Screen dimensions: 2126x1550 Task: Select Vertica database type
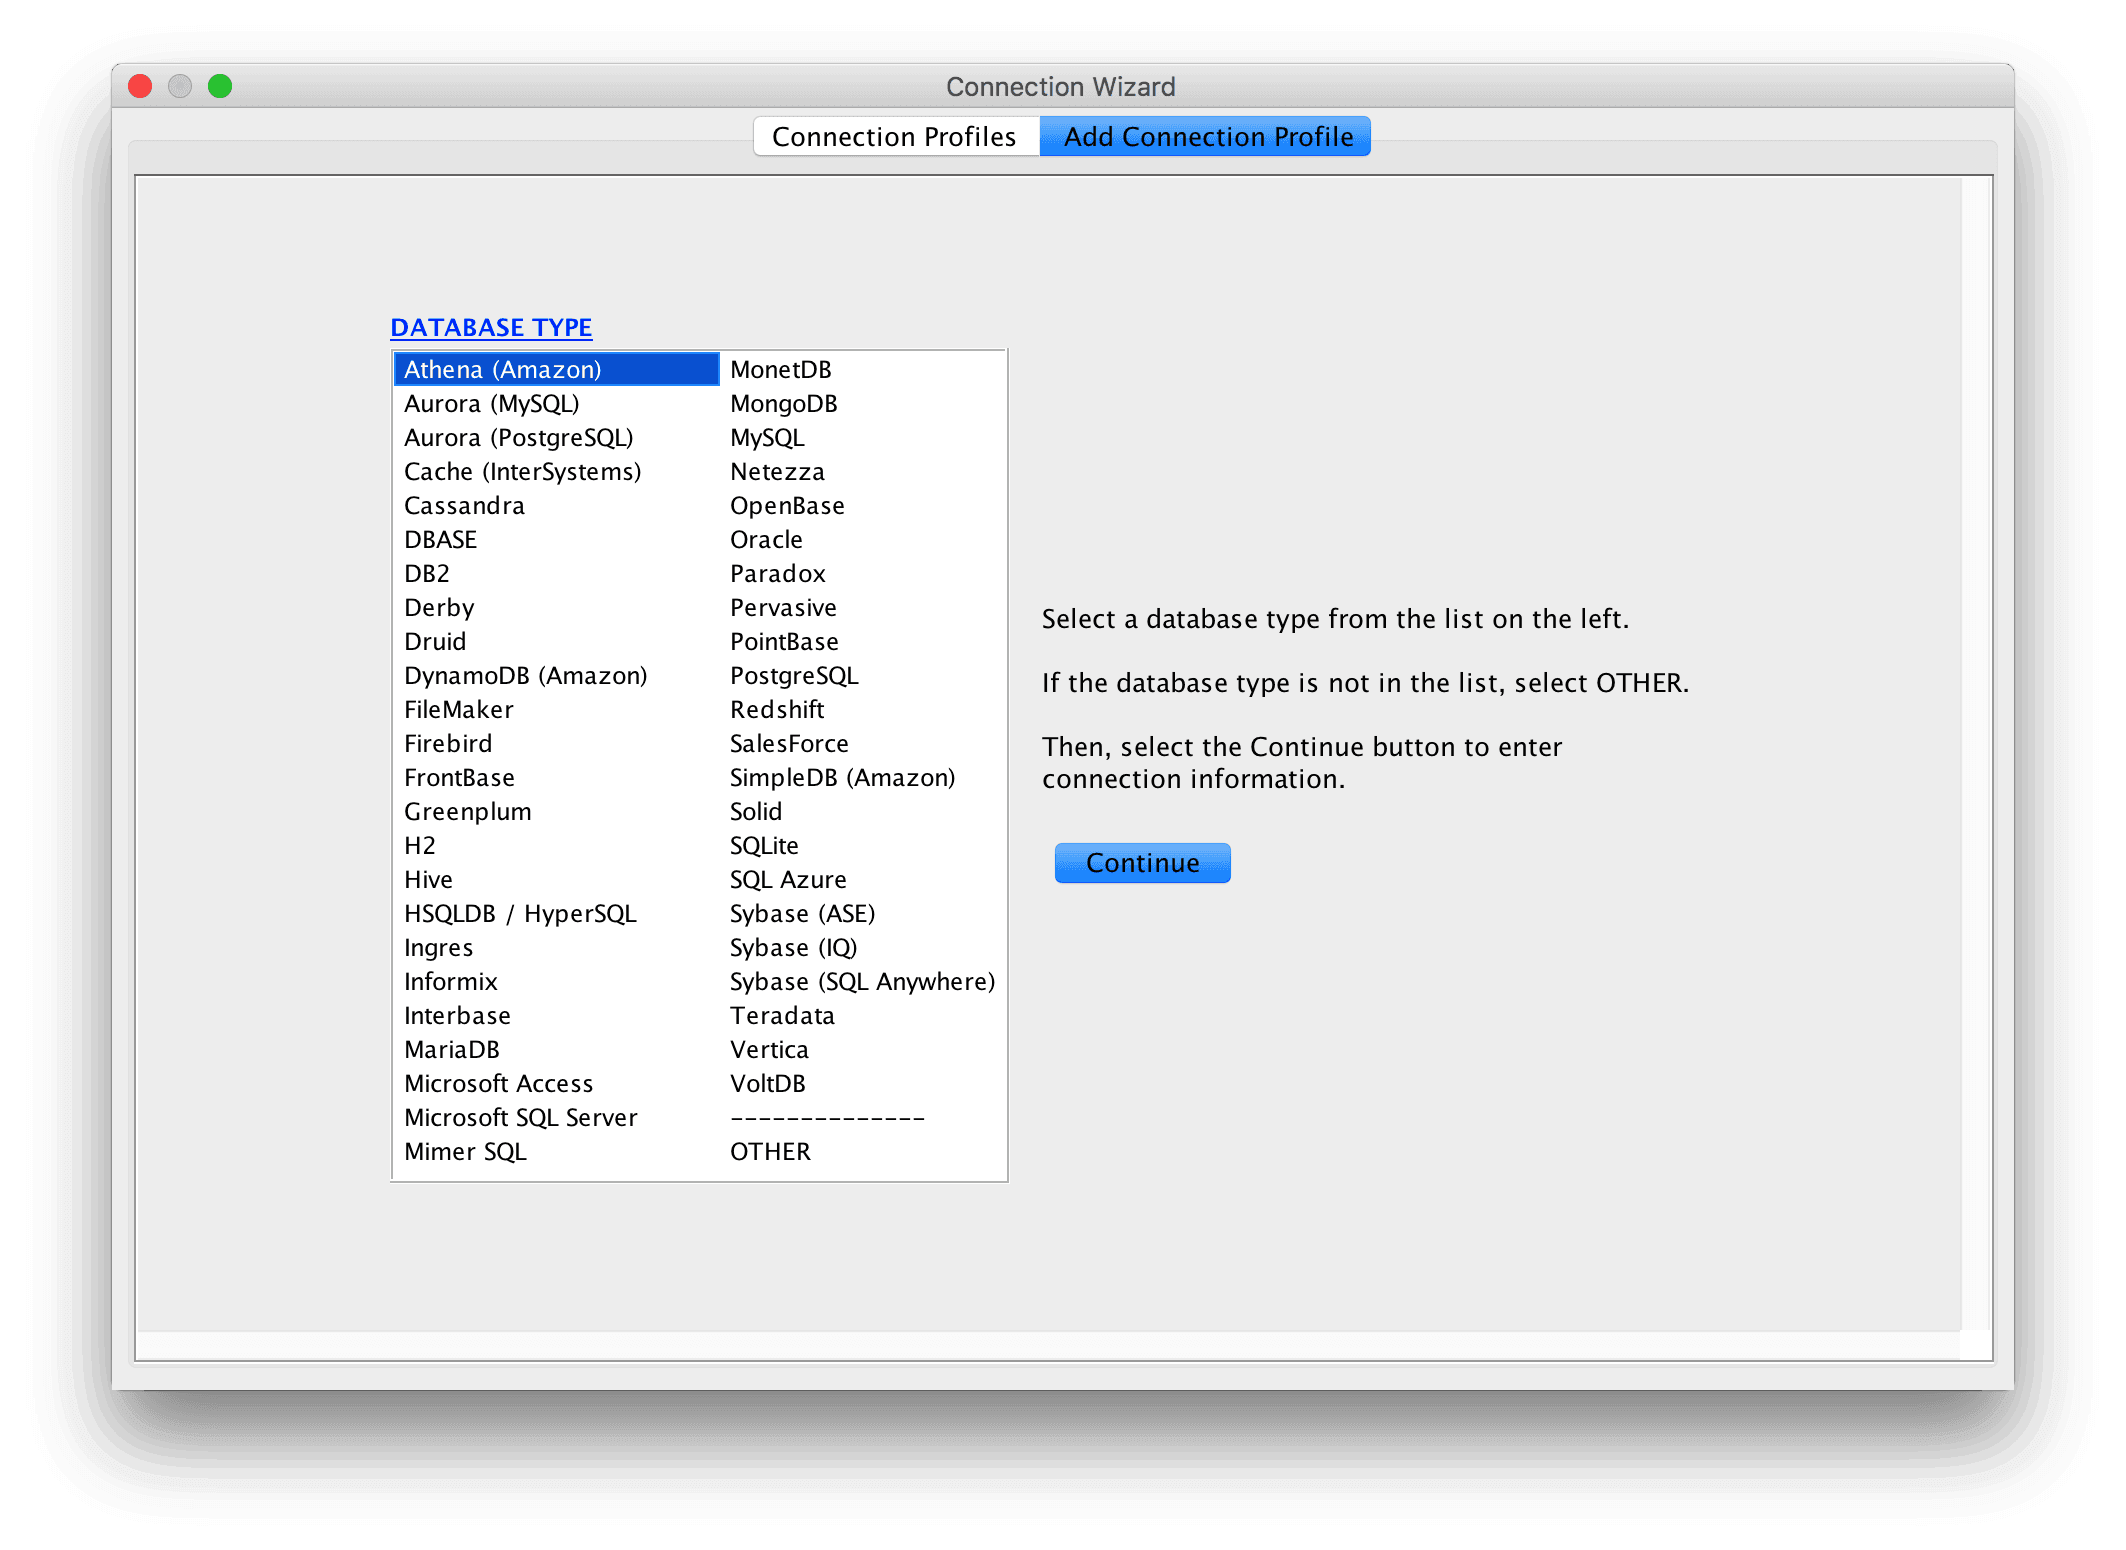coord(862,1049)
